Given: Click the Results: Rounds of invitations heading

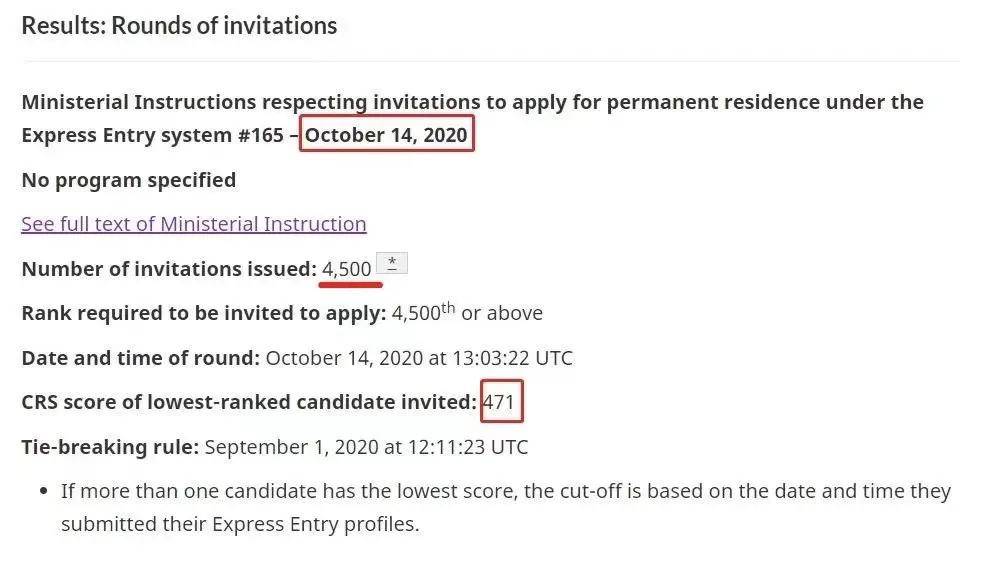Looking at the screenshot, I should pos(179,26).
